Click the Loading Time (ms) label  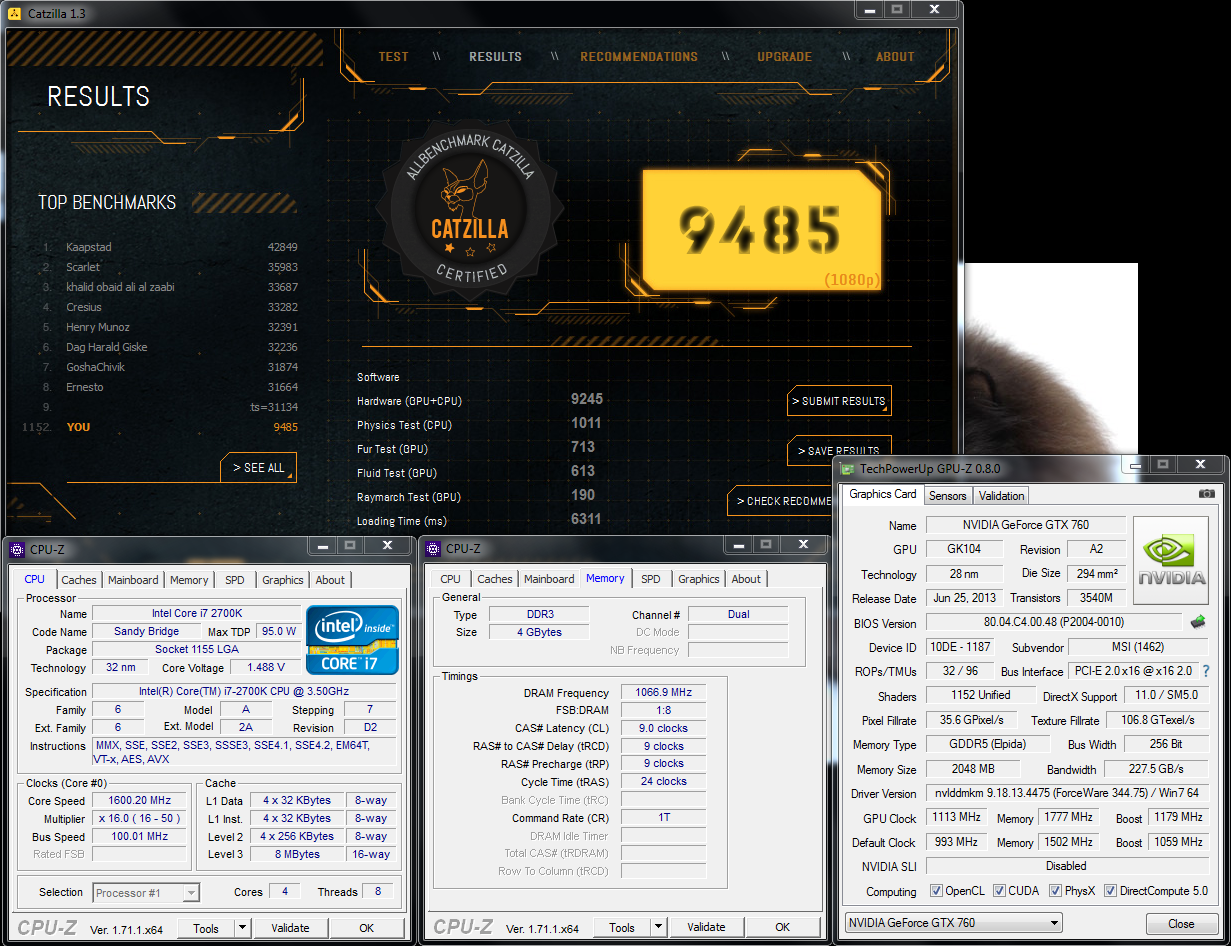pyautogui.click(x=402, y=521)
